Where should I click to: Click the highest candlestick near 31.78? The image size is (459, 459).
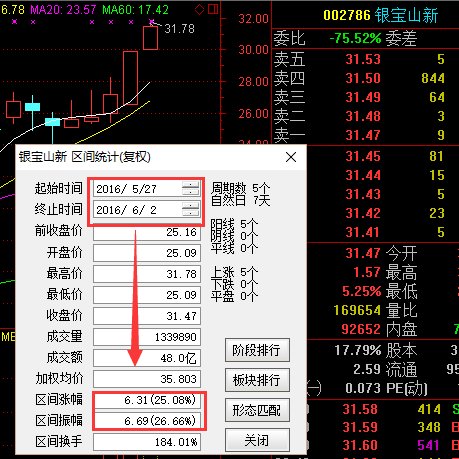150,37
